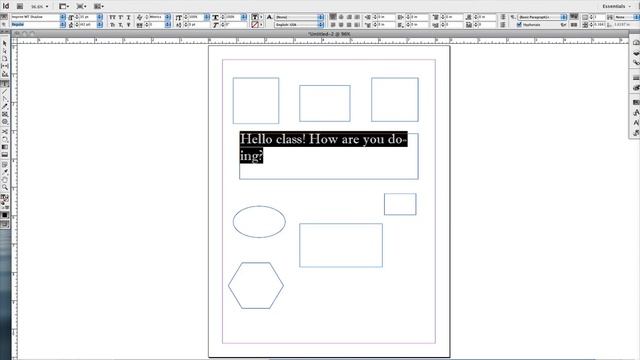Select the Line tool
The image size is (640, 360).
[x=4, y=91]
